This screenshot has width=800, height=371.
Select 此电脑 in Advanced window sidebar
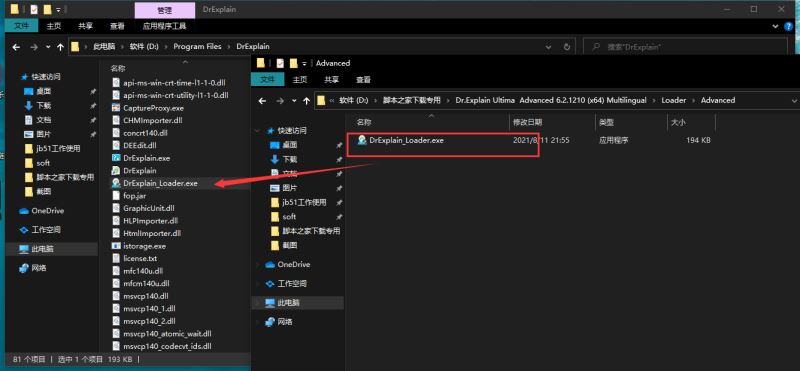pos(298,303)
